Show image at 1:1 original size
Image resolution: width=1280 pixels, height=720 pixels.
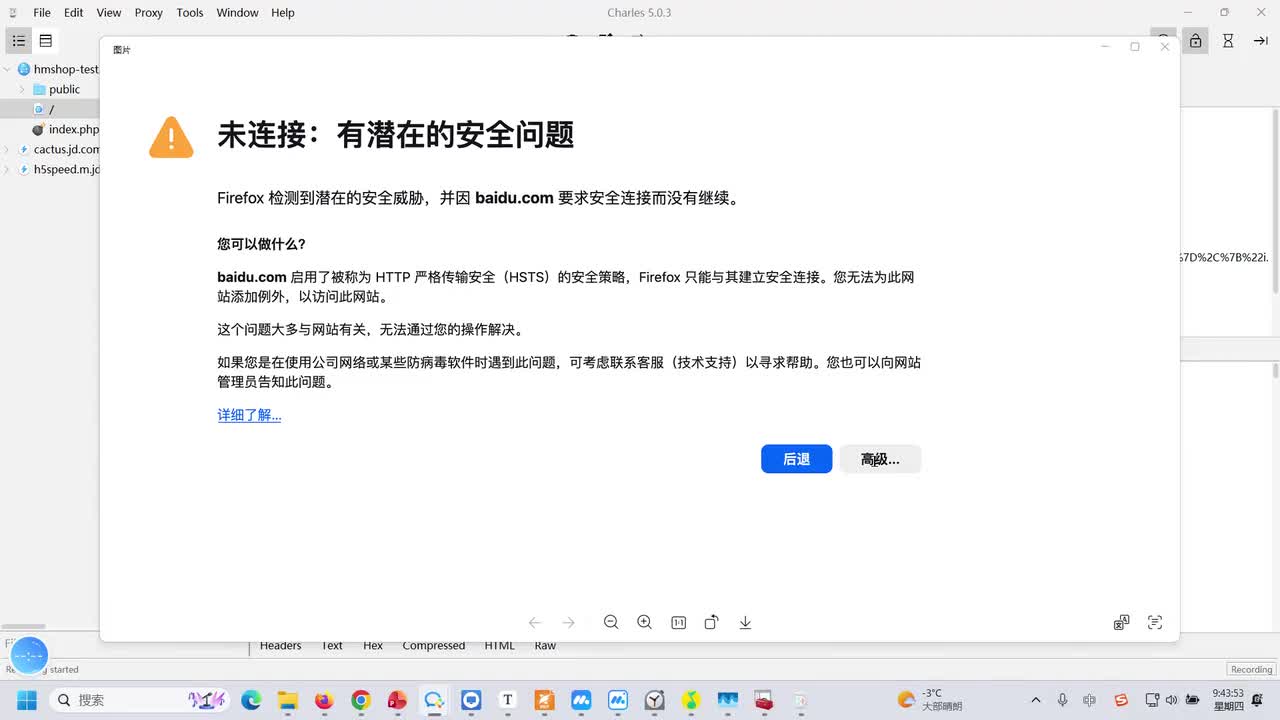coord(678,622)
